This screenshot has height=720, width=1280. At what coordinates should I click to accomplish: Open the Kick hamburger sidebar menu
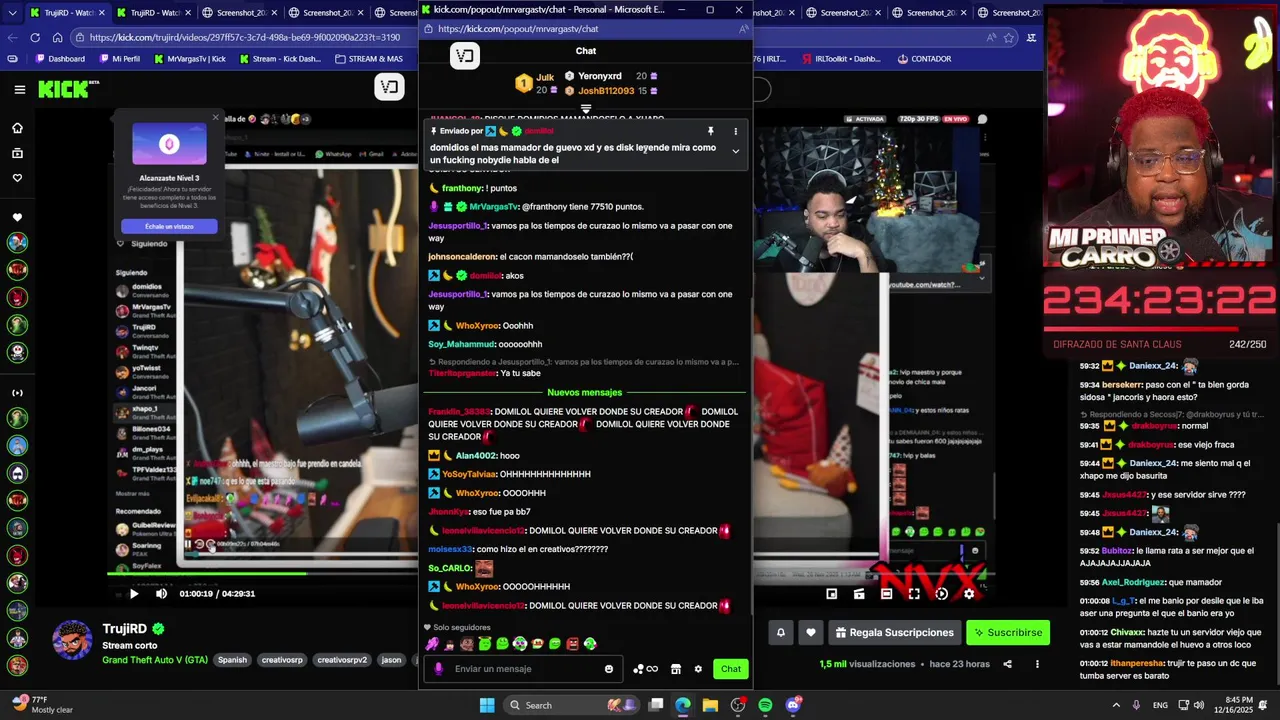[x=19, y=90]
